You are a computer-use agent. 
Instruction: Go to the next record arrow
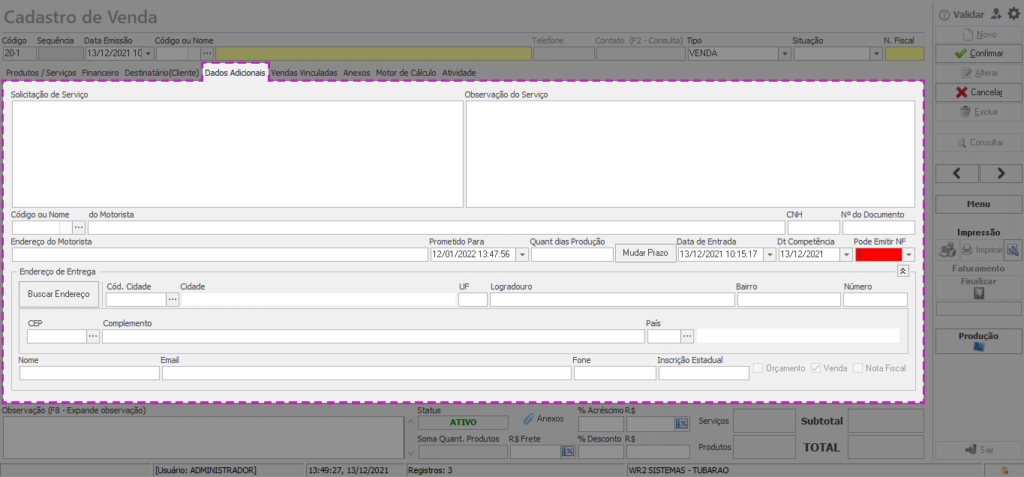[1002, 173]
